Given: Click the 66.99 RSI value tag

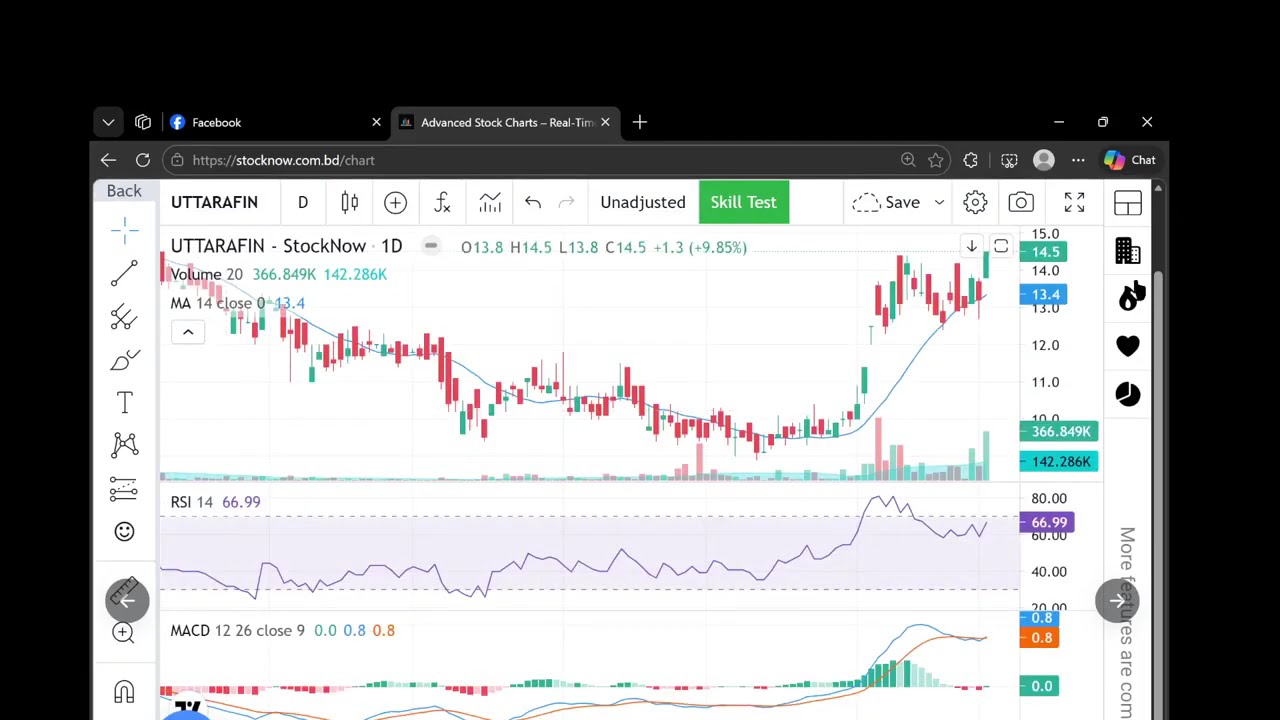Looking at the screenshot, I should tap(1048, 522).
